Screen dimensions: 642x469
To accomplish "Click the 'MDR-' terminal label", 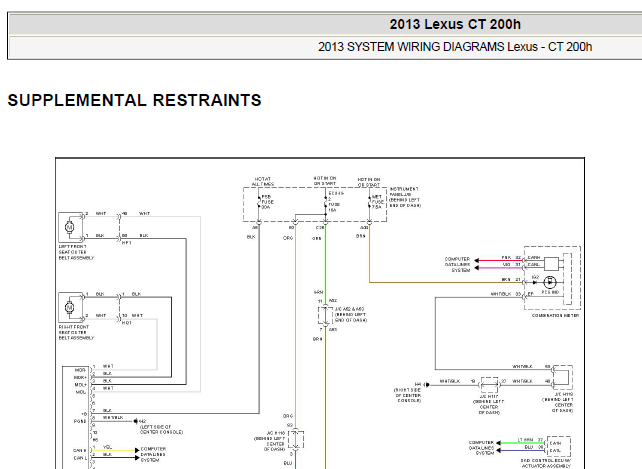I will click(80, 370).
